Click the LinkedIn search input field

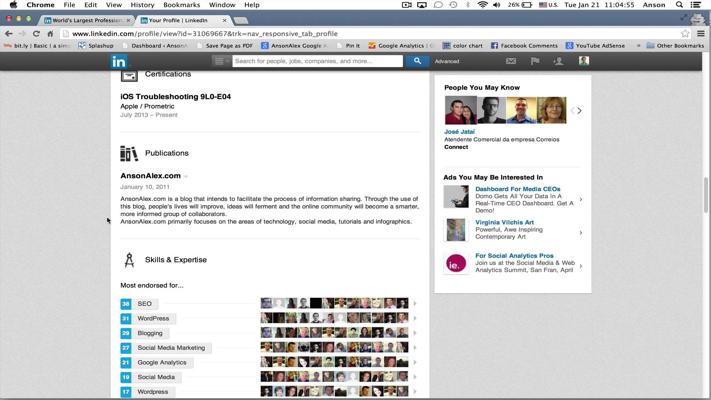click(x=316, y=61)
